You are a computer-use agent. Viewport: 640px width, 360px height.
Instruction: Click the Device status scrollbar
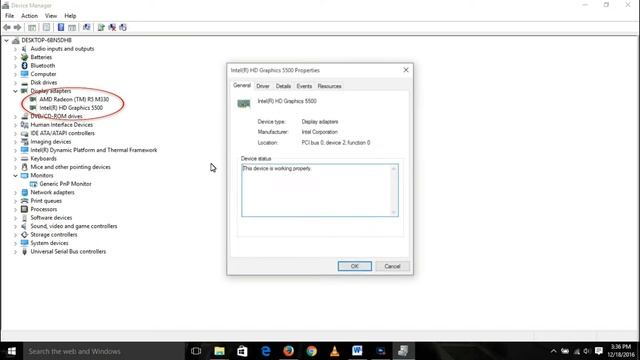pos(394,190)
